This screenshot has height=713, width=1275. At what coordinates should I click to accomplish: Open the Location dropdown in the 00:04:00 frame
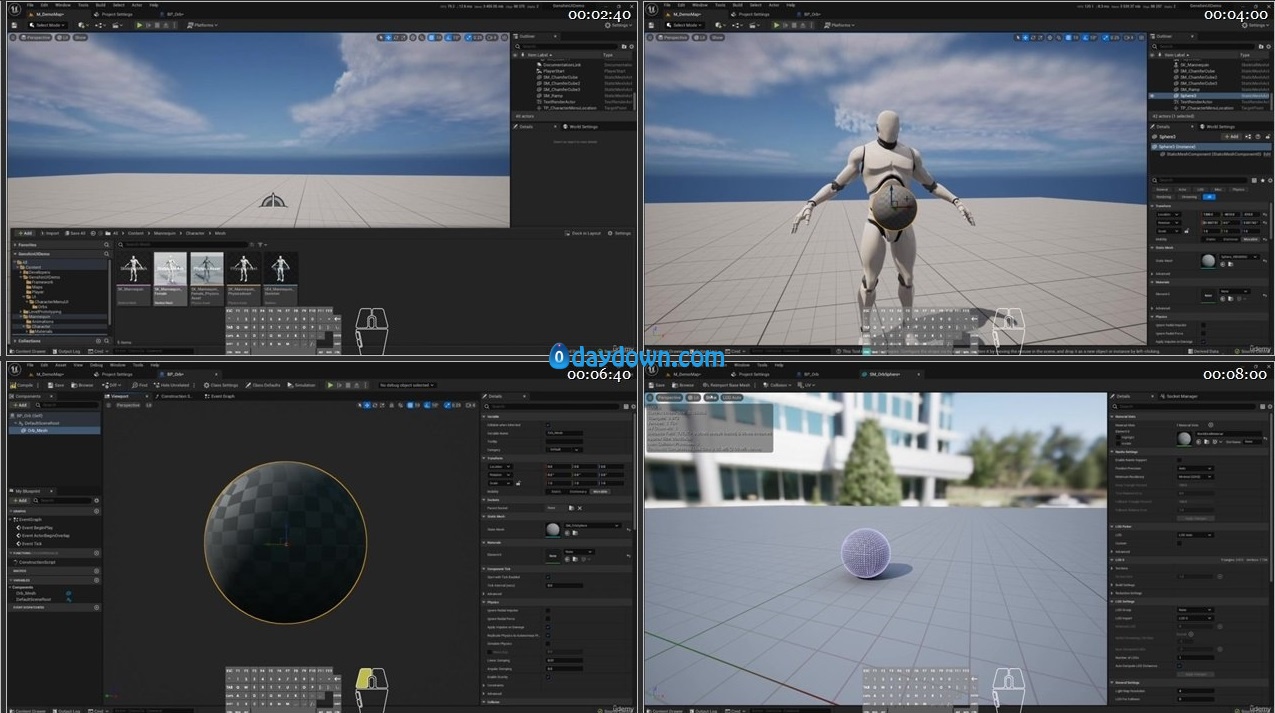1169,214
